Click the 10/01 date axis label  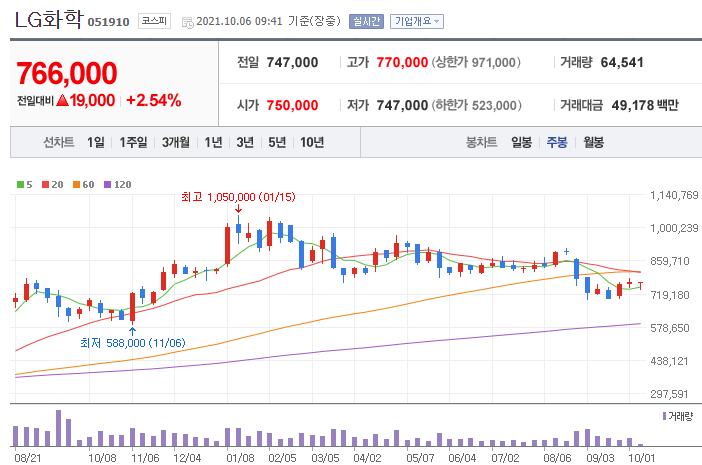(x=642, y=458)
